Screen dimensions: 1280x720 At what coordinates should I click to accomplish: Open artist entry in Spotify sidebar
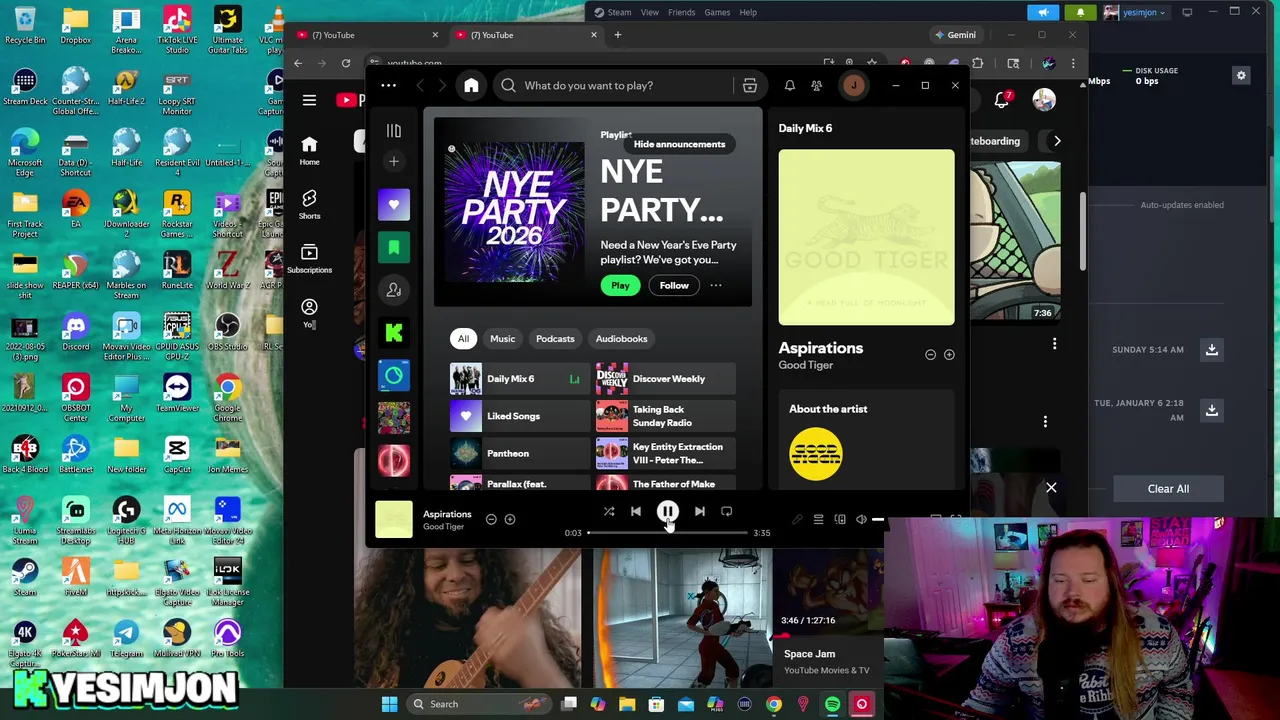[394, 290]
